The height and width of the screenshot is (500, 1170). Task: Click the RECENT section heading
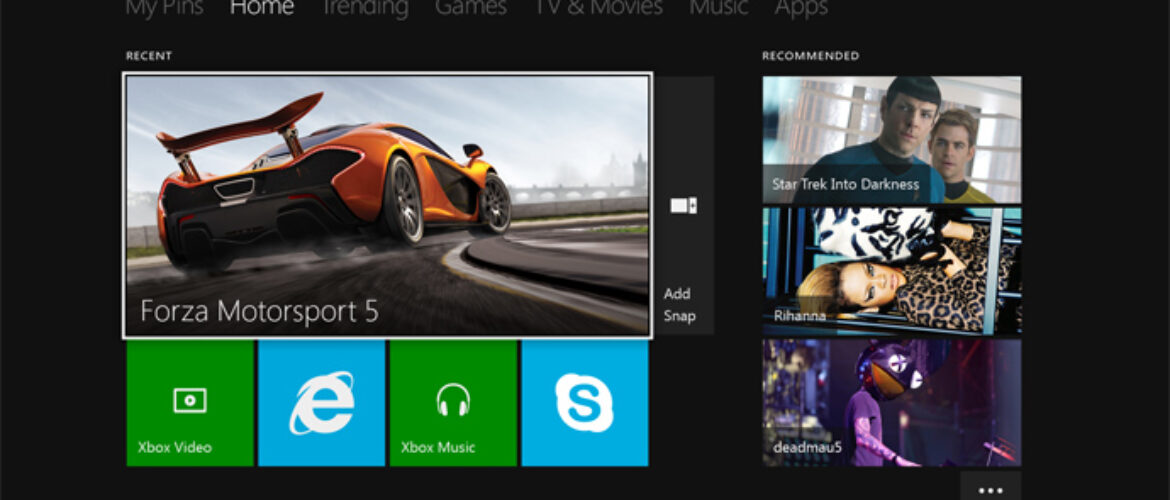click(148, 56)
